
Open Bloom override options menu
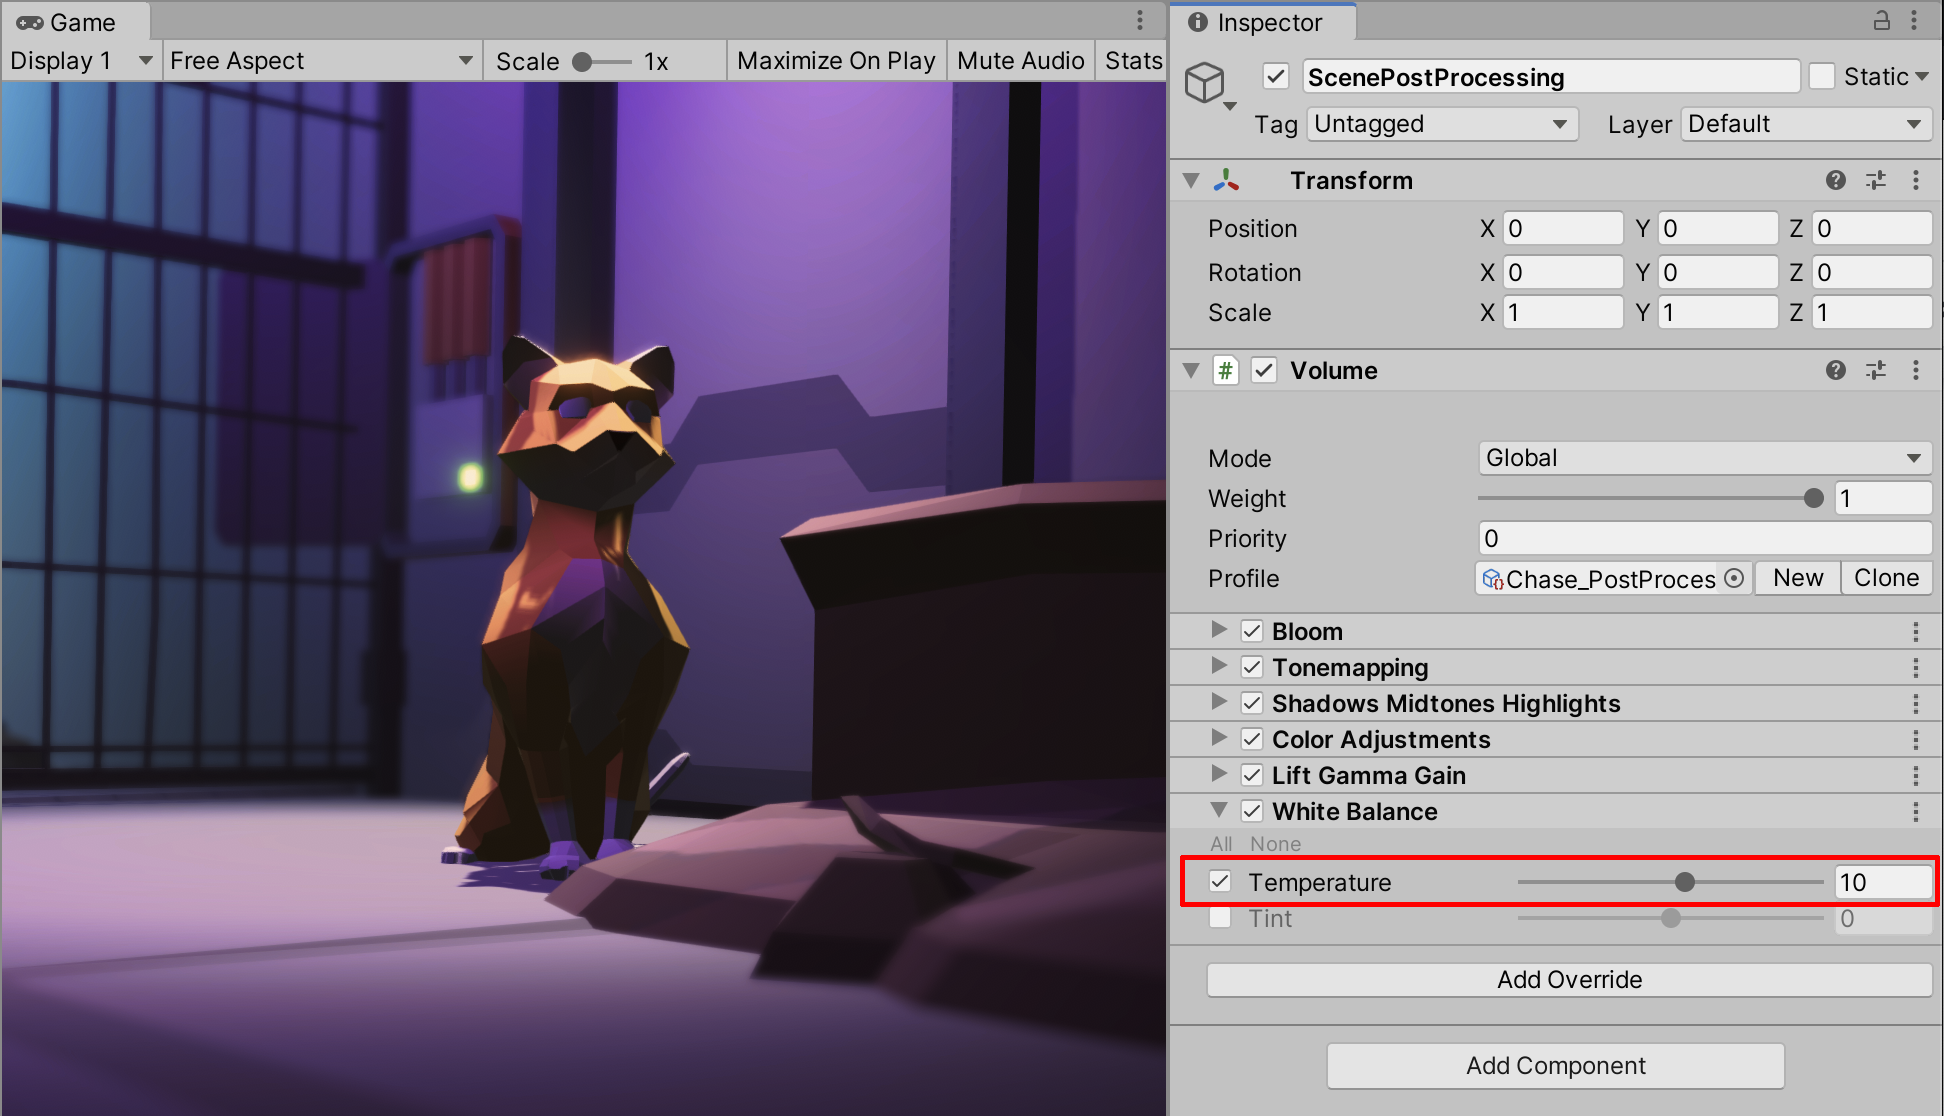[x=1915, y=631]
